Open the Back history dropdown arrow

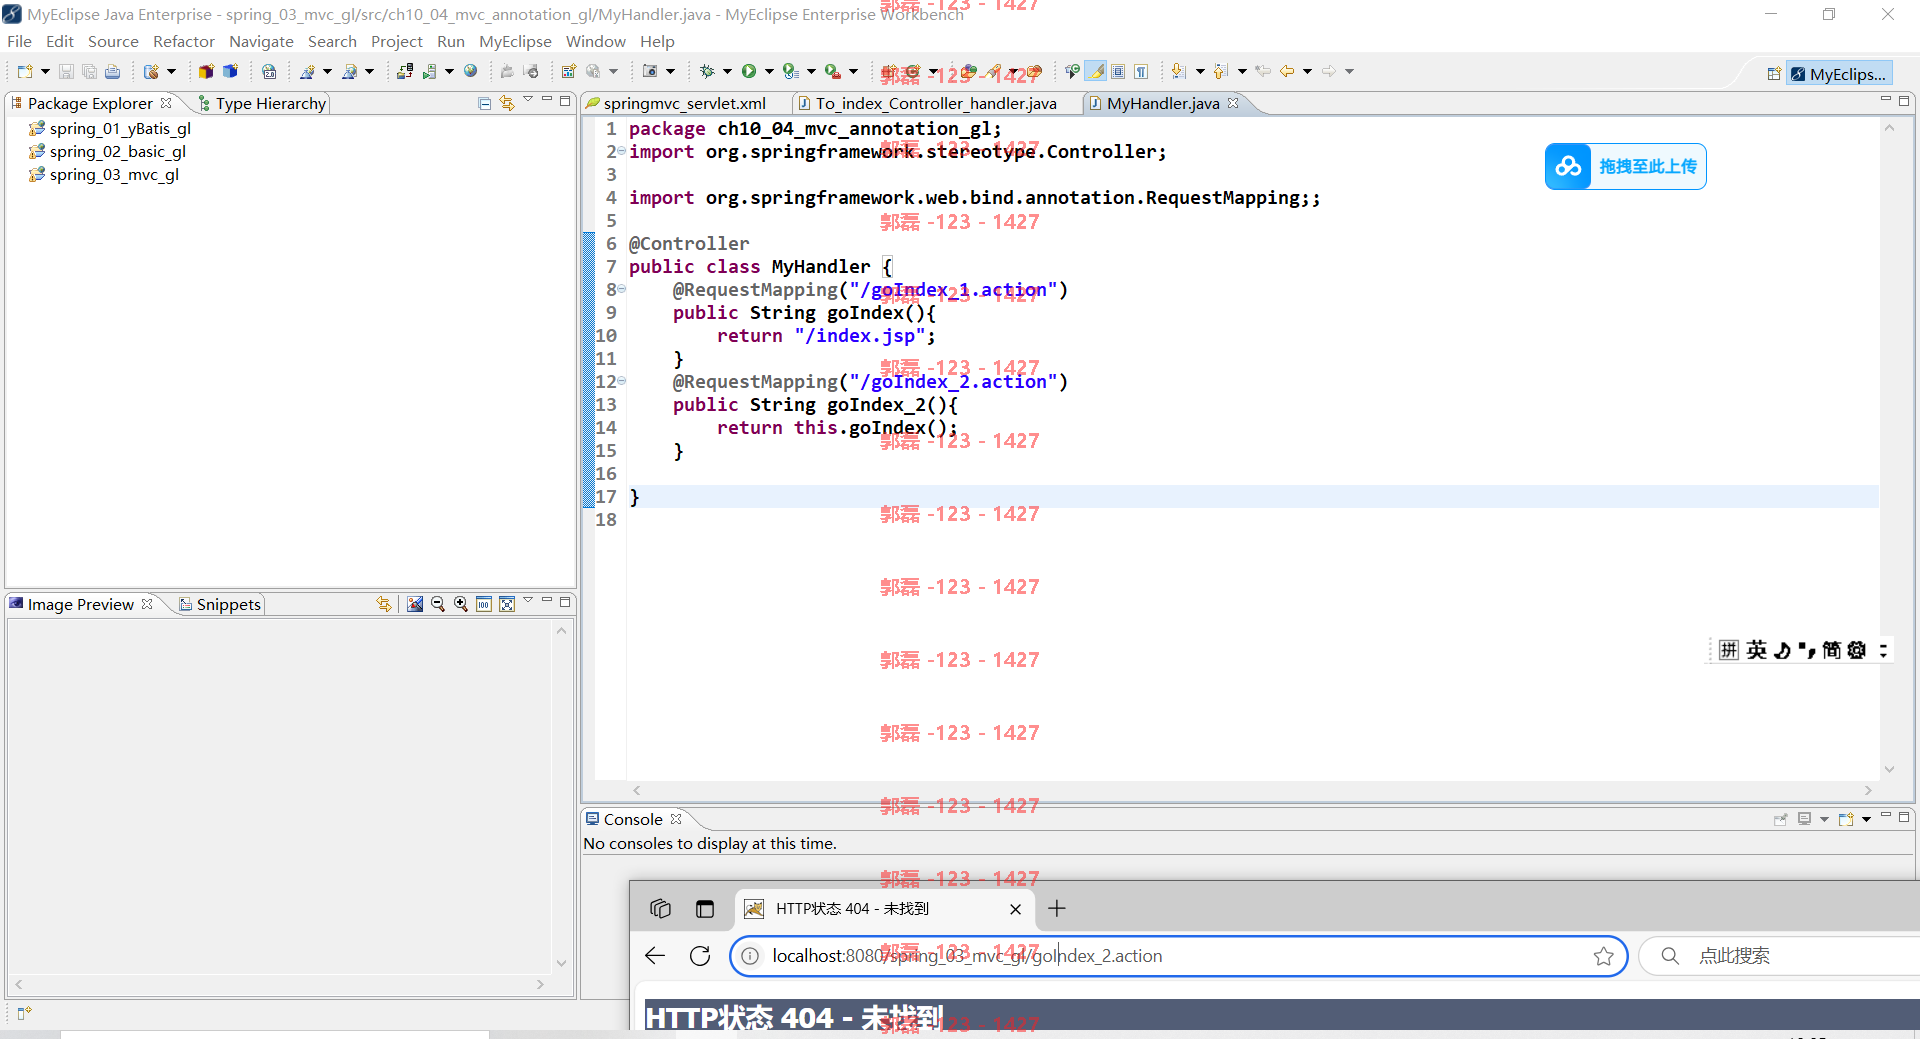click(x=1307, y=71)
